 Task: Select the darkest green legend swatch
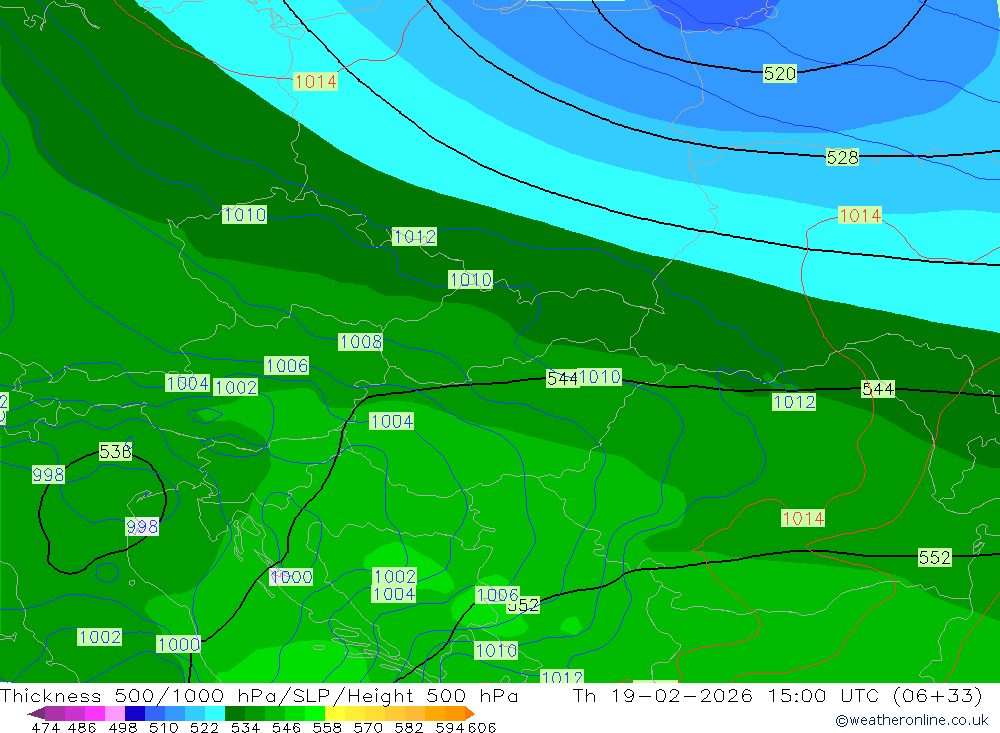[235, 713]
